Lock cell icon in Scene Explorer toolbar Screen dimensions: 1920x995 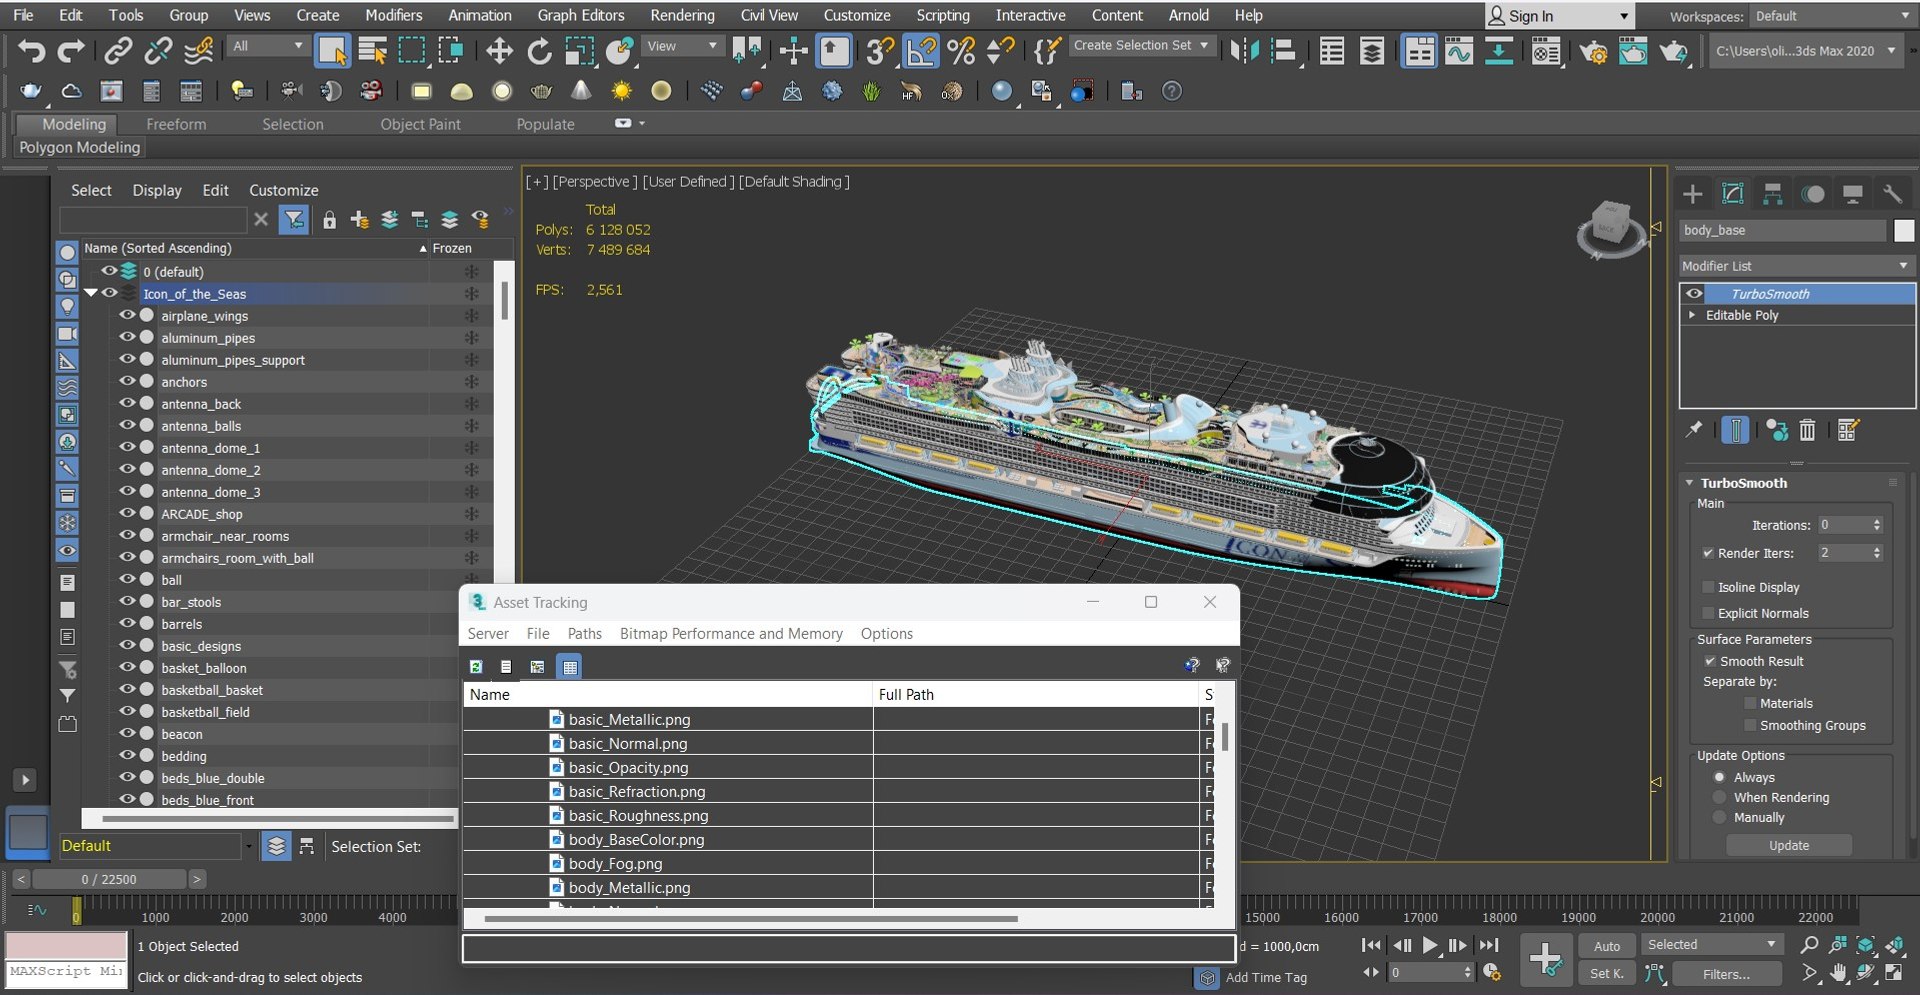click(x=329, y=220)
